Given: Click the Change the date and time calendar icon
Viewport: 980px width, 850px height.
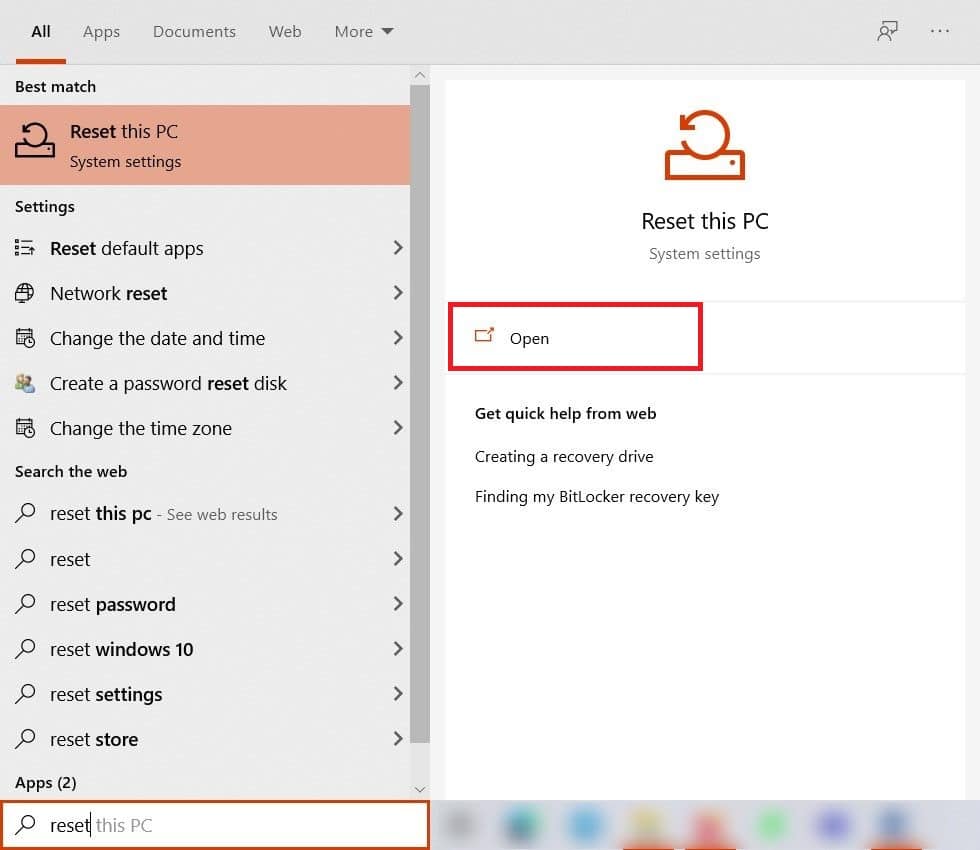Looking at the screenshot, I should coord(26,338).
